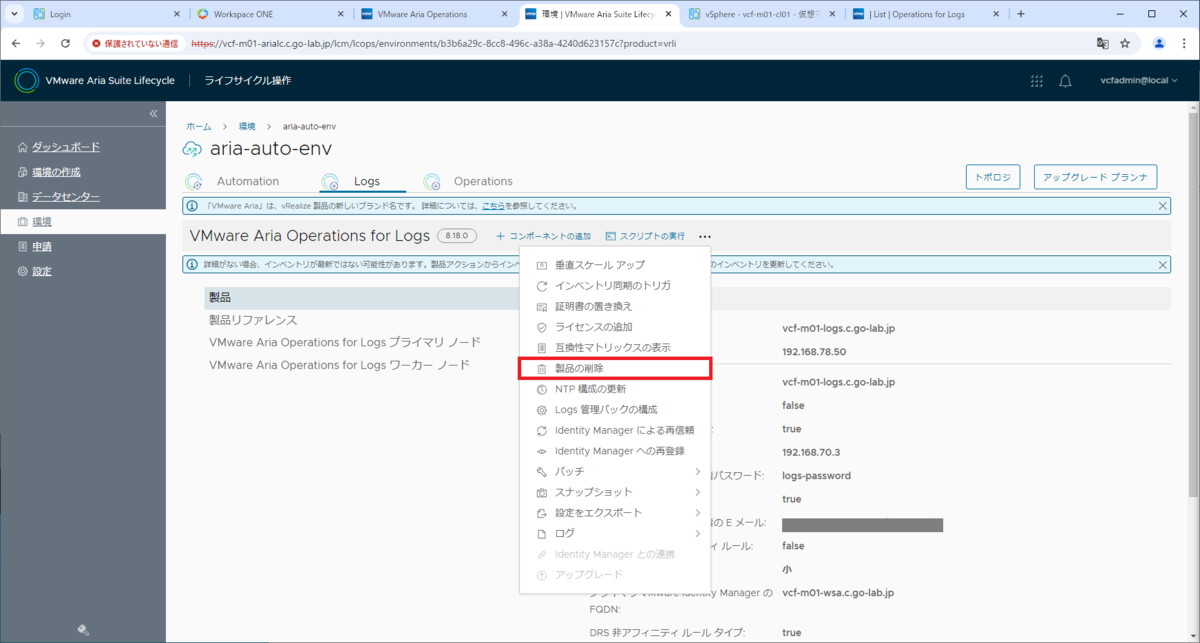The height and width of the screenshot is (643, 1200).
Task: Switch to the Operations for Logs browser tab
Action: (925, 14)
